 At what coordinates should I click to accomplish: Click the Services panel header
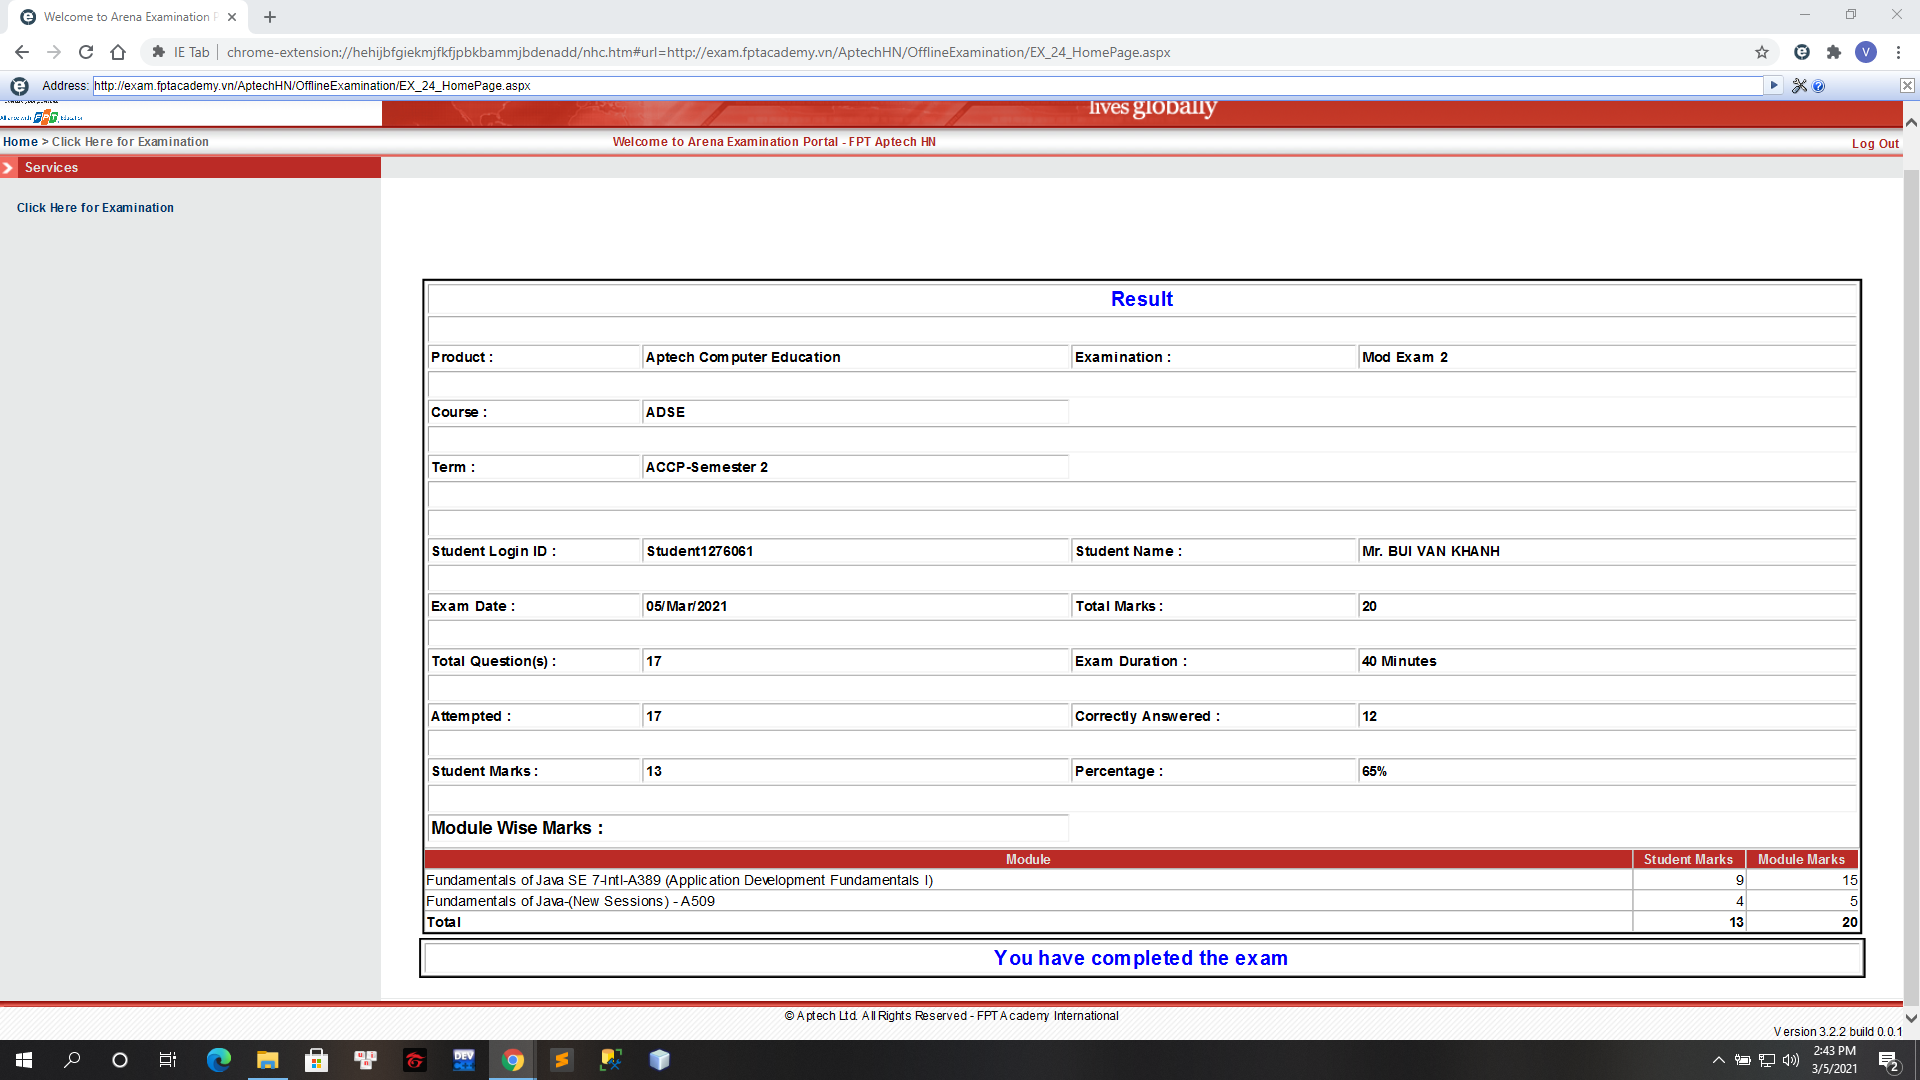tap(190, 168)
